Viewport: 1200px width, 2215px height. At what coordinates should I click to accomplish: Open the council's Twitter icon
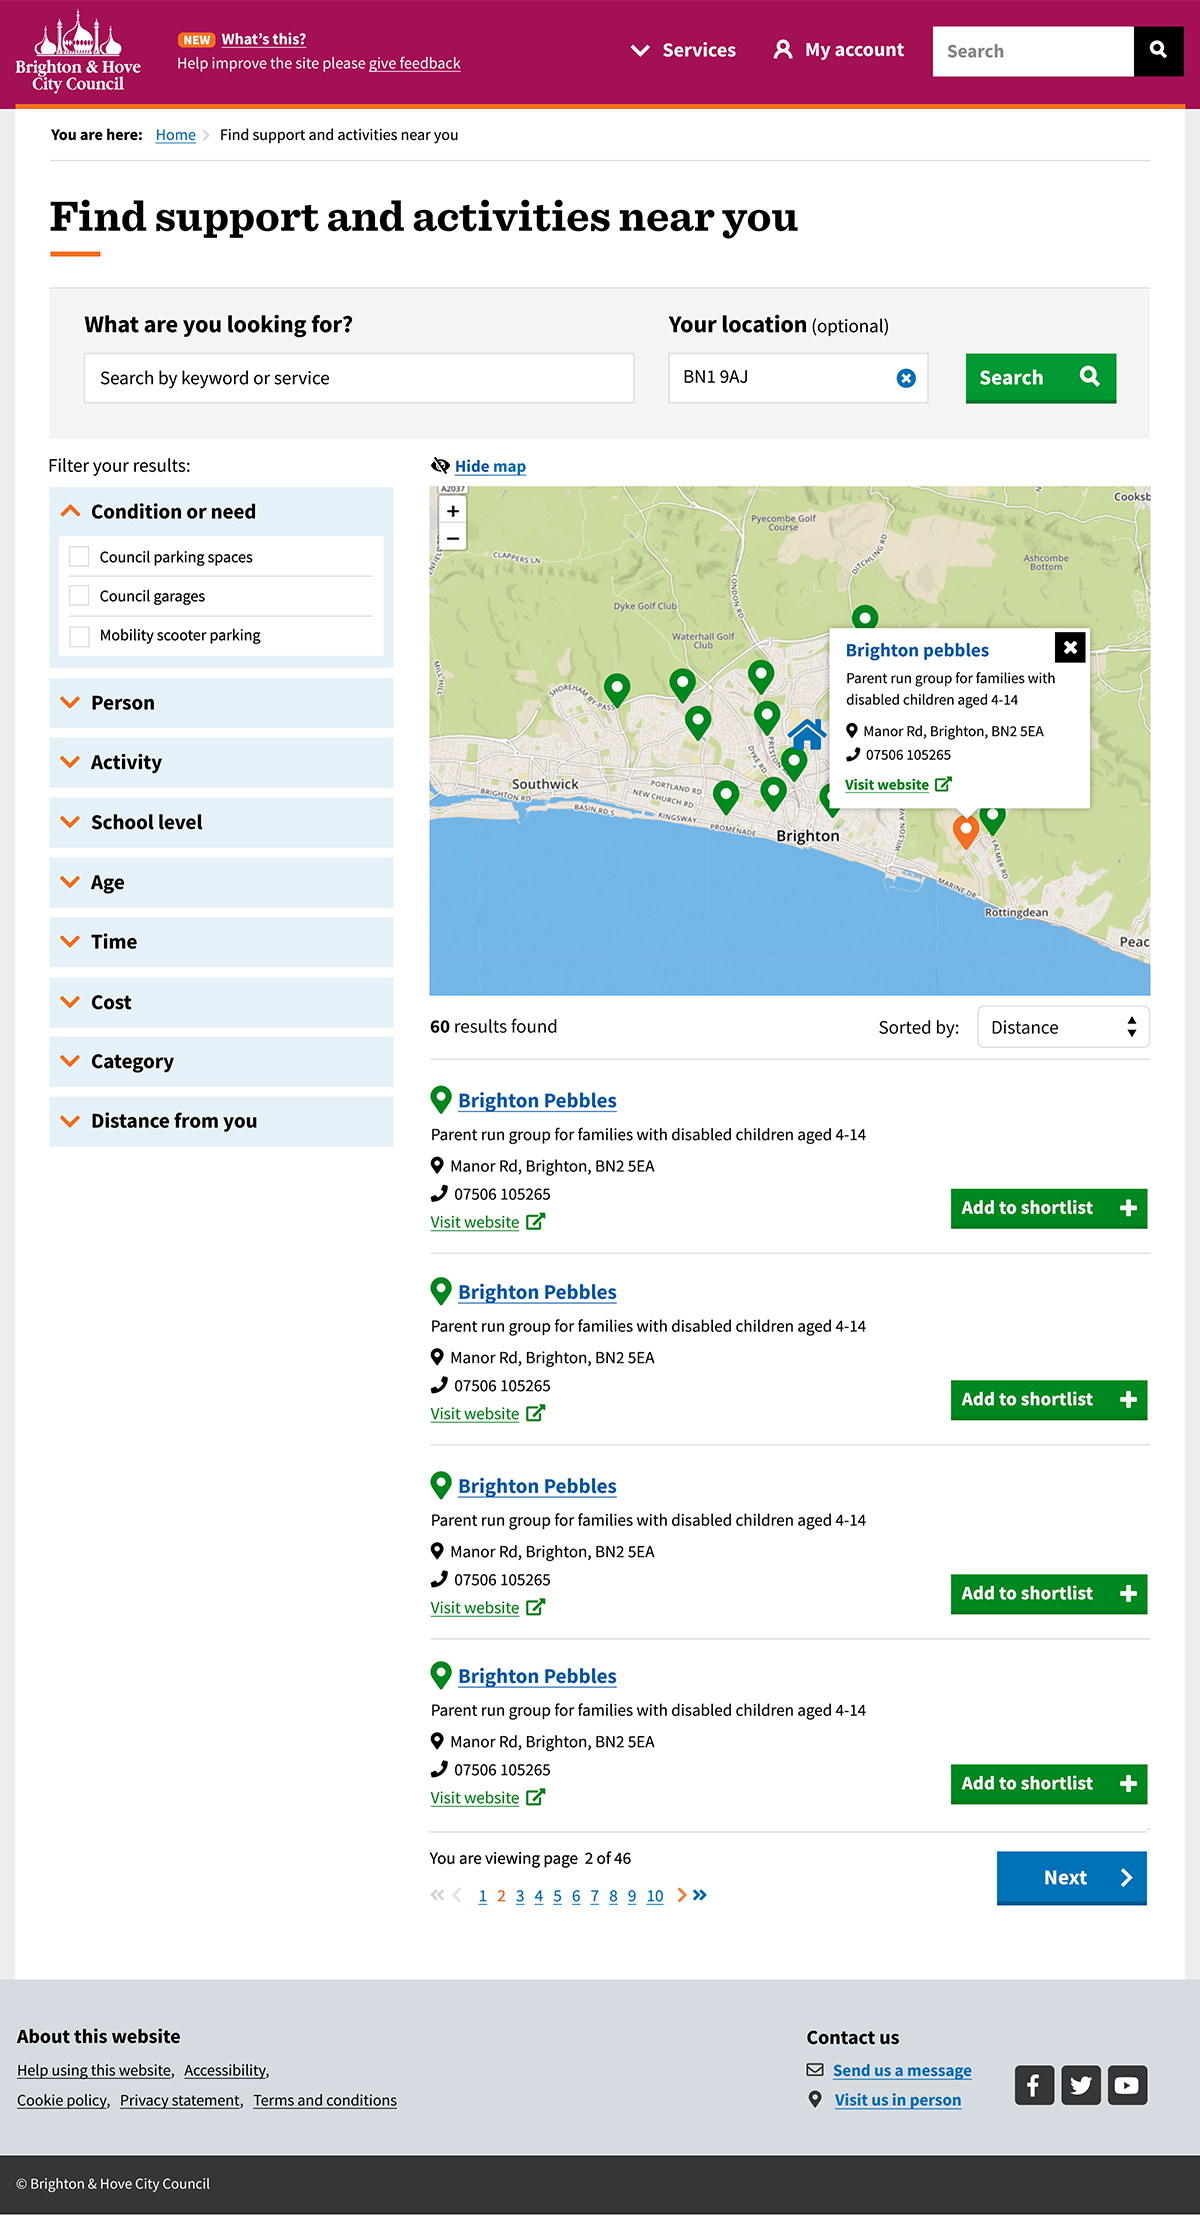point(1080,2085)
